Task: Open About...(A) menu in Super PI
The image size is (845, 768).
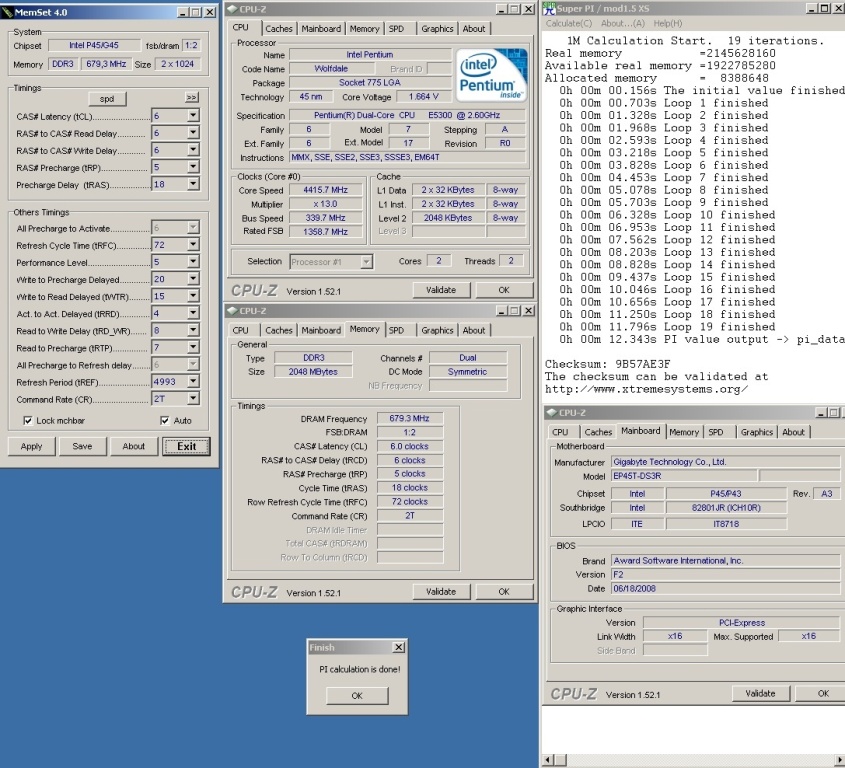Action: click(622, 23)
